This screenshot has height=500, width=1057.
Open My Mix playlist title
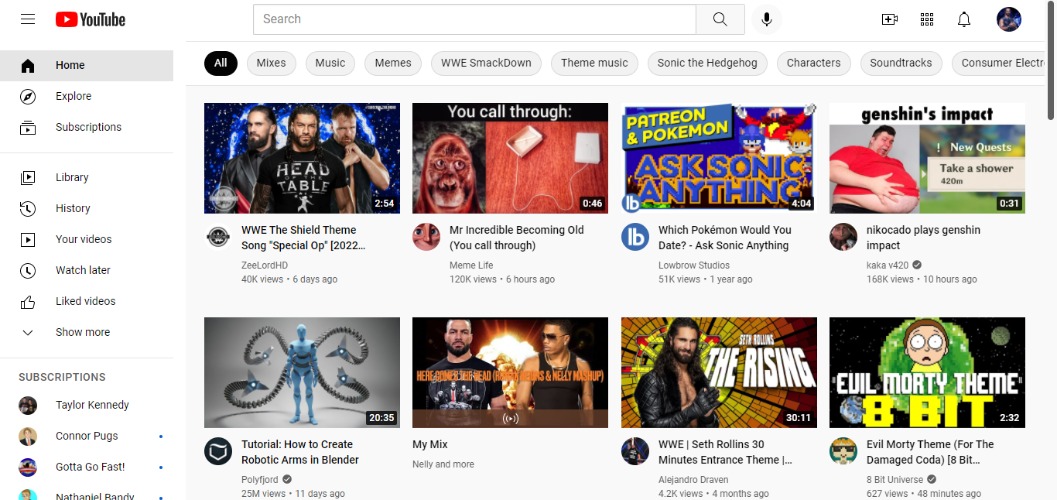(x=430, y=445)
